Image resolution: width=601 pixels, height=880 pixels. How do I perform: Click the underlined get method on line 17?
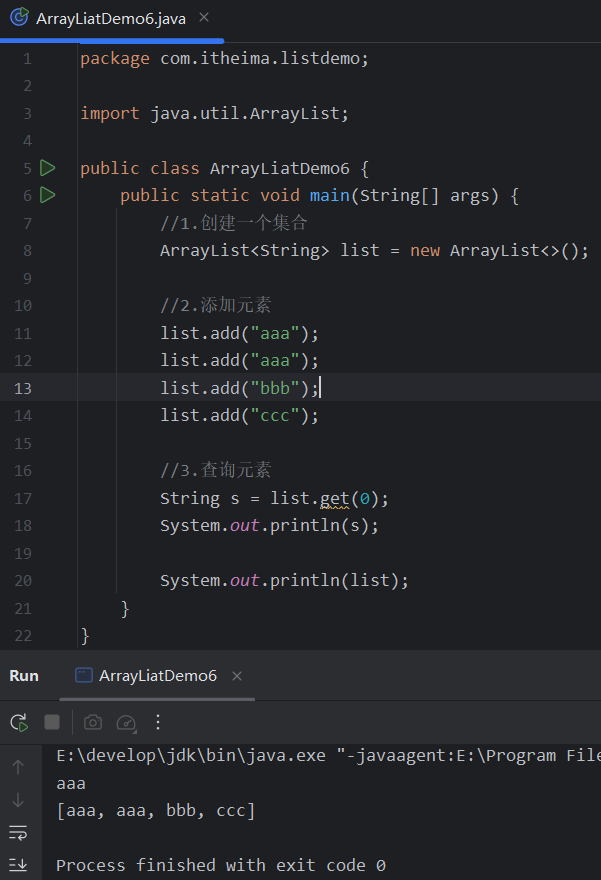(335, 498)
